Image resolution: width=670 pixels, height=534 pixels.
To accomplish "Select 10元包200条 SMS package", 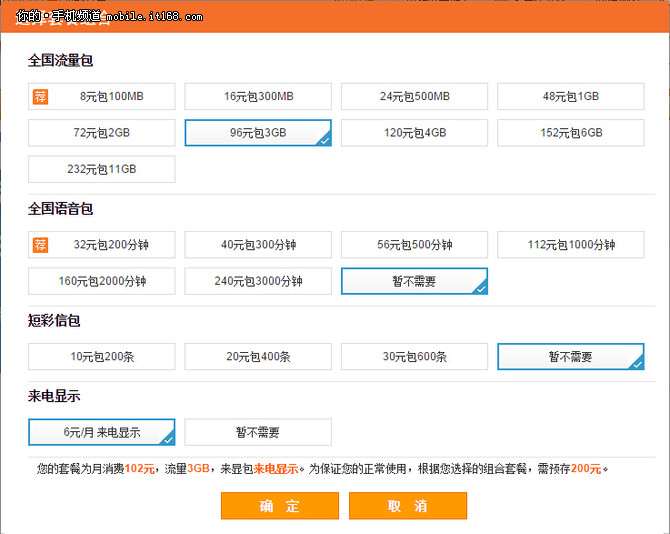I will pyautogui.click(x=102, y=357).
